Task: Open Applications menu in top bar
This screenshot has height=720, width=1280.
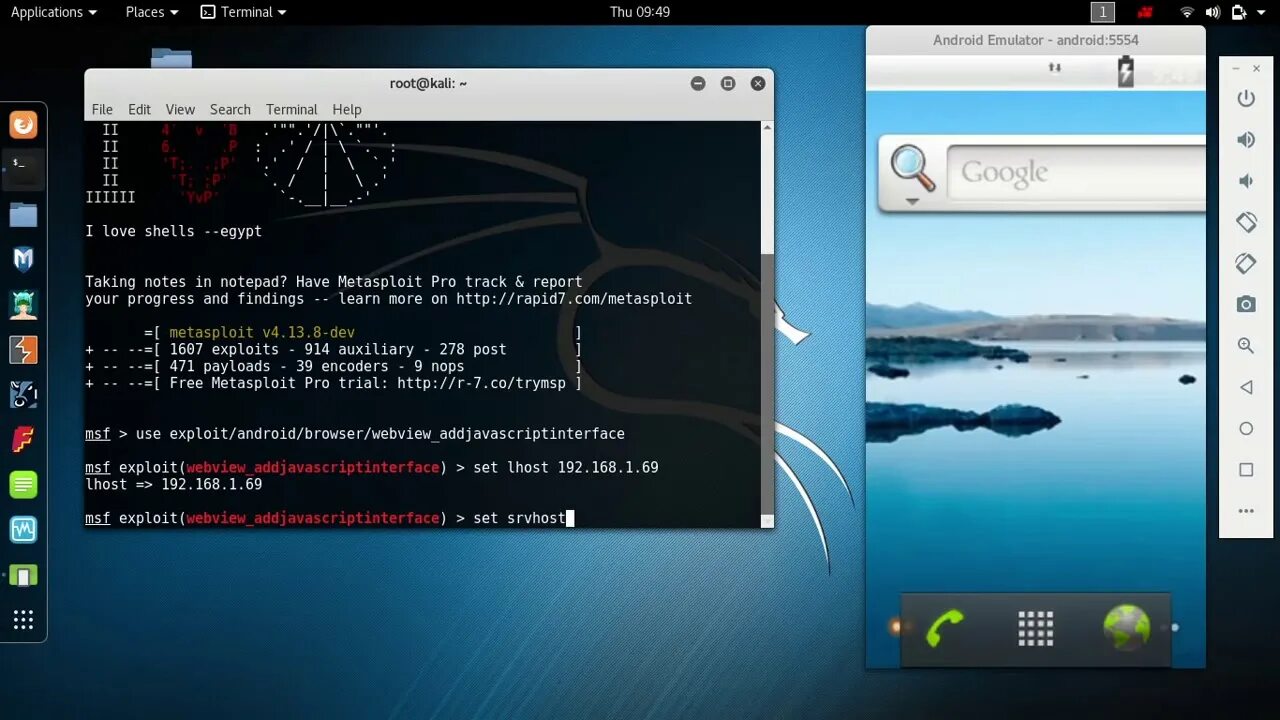Action: click(54, 12)
